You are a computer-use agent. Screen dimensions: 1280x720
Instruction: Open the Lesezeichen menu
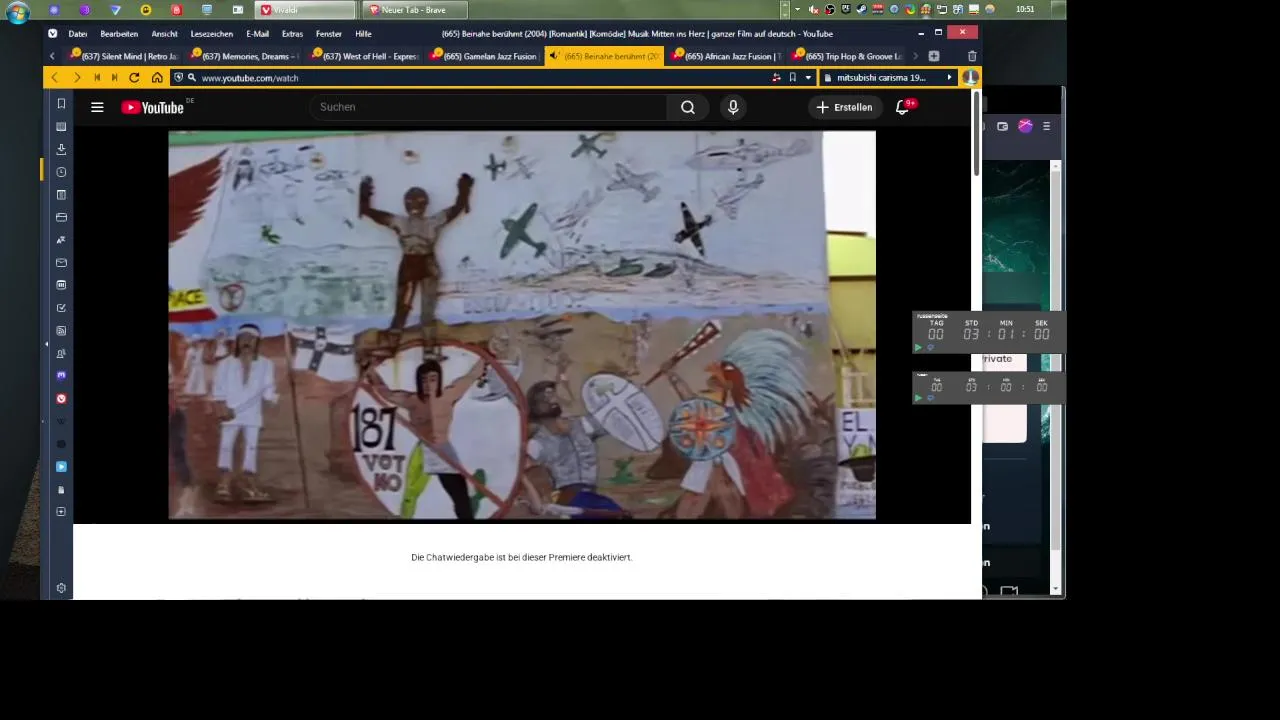point(212,33)
